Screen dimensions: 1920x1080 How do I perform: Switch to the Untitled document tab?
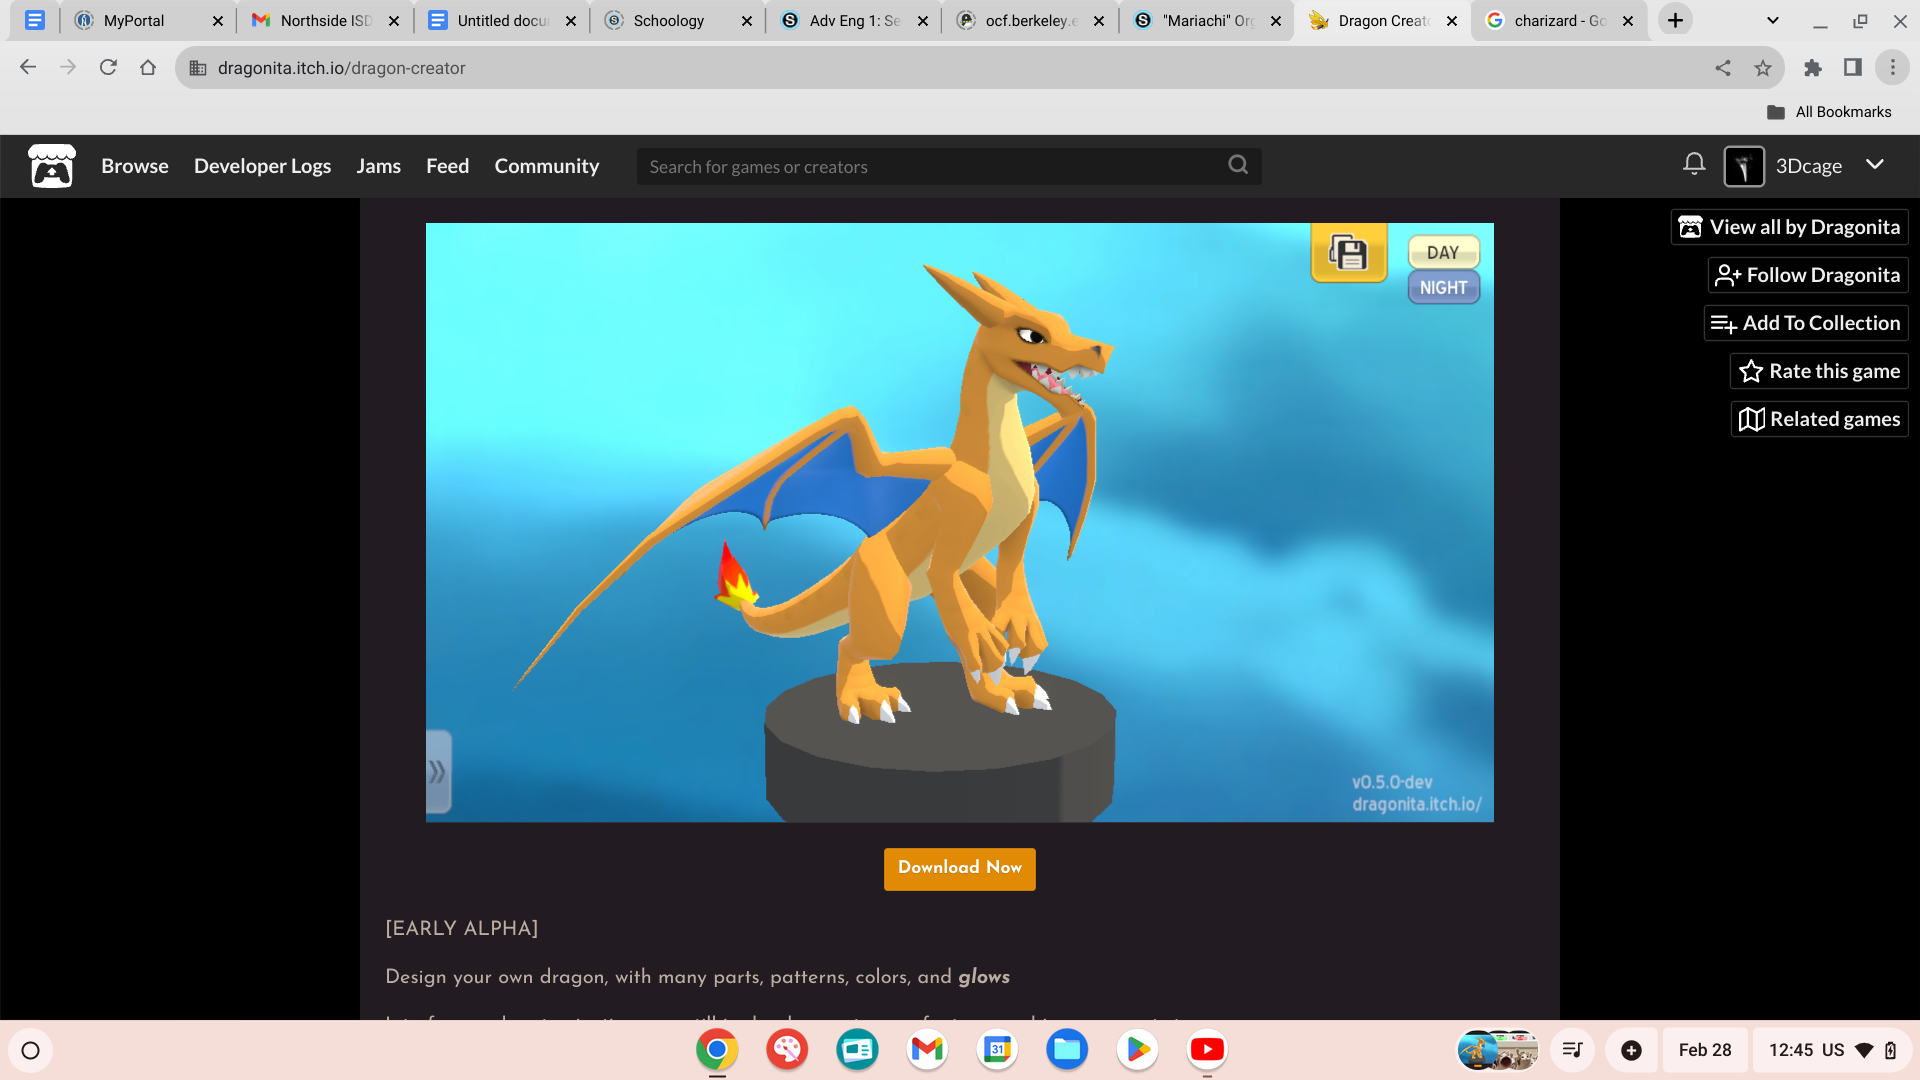click(502, 20)
